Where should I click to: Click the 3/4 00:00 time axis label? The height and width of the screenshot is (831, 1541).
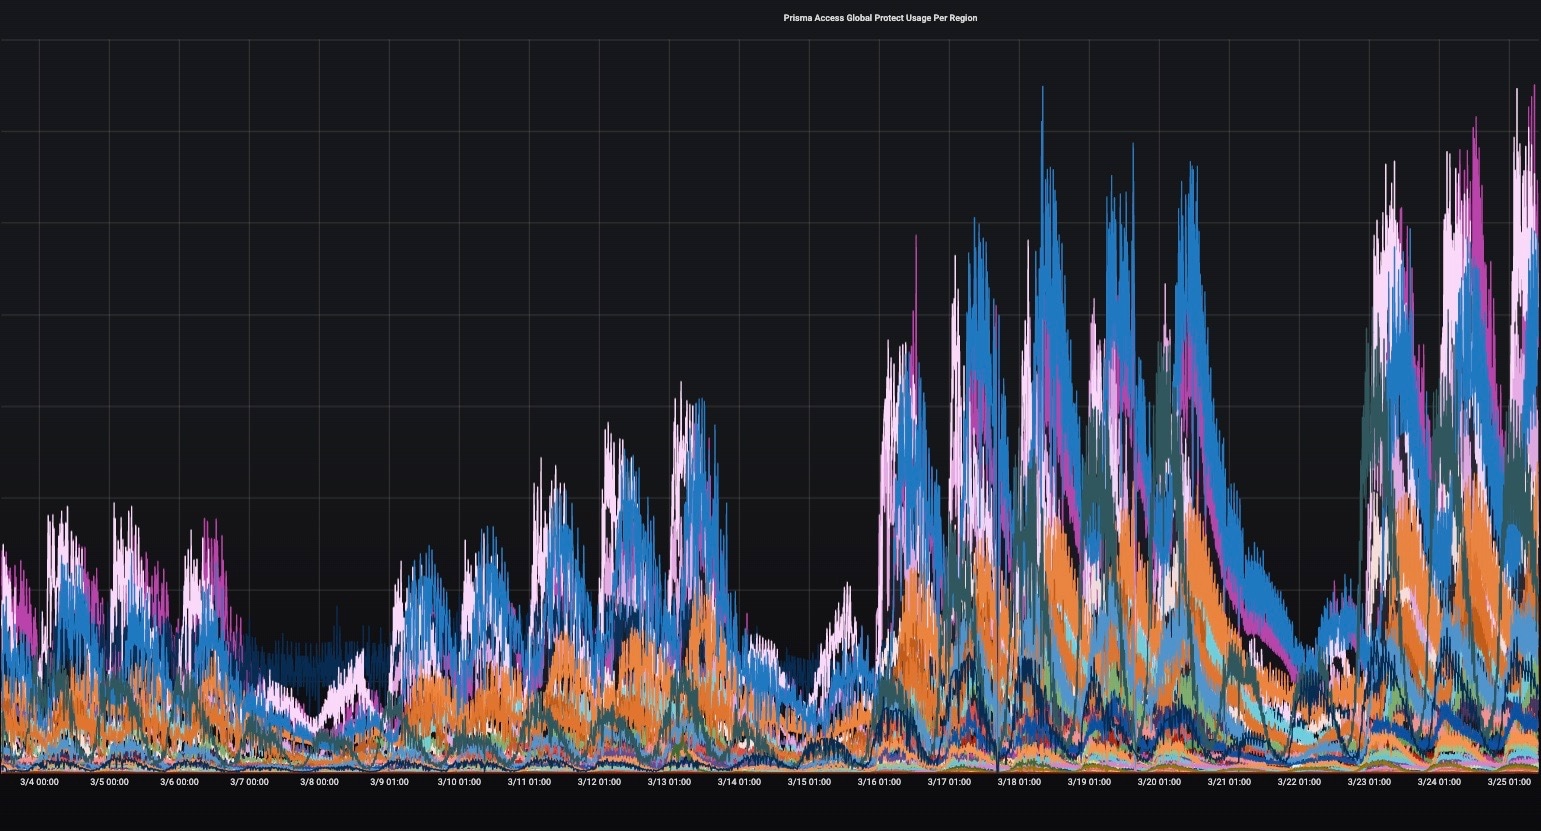point(39,782)
